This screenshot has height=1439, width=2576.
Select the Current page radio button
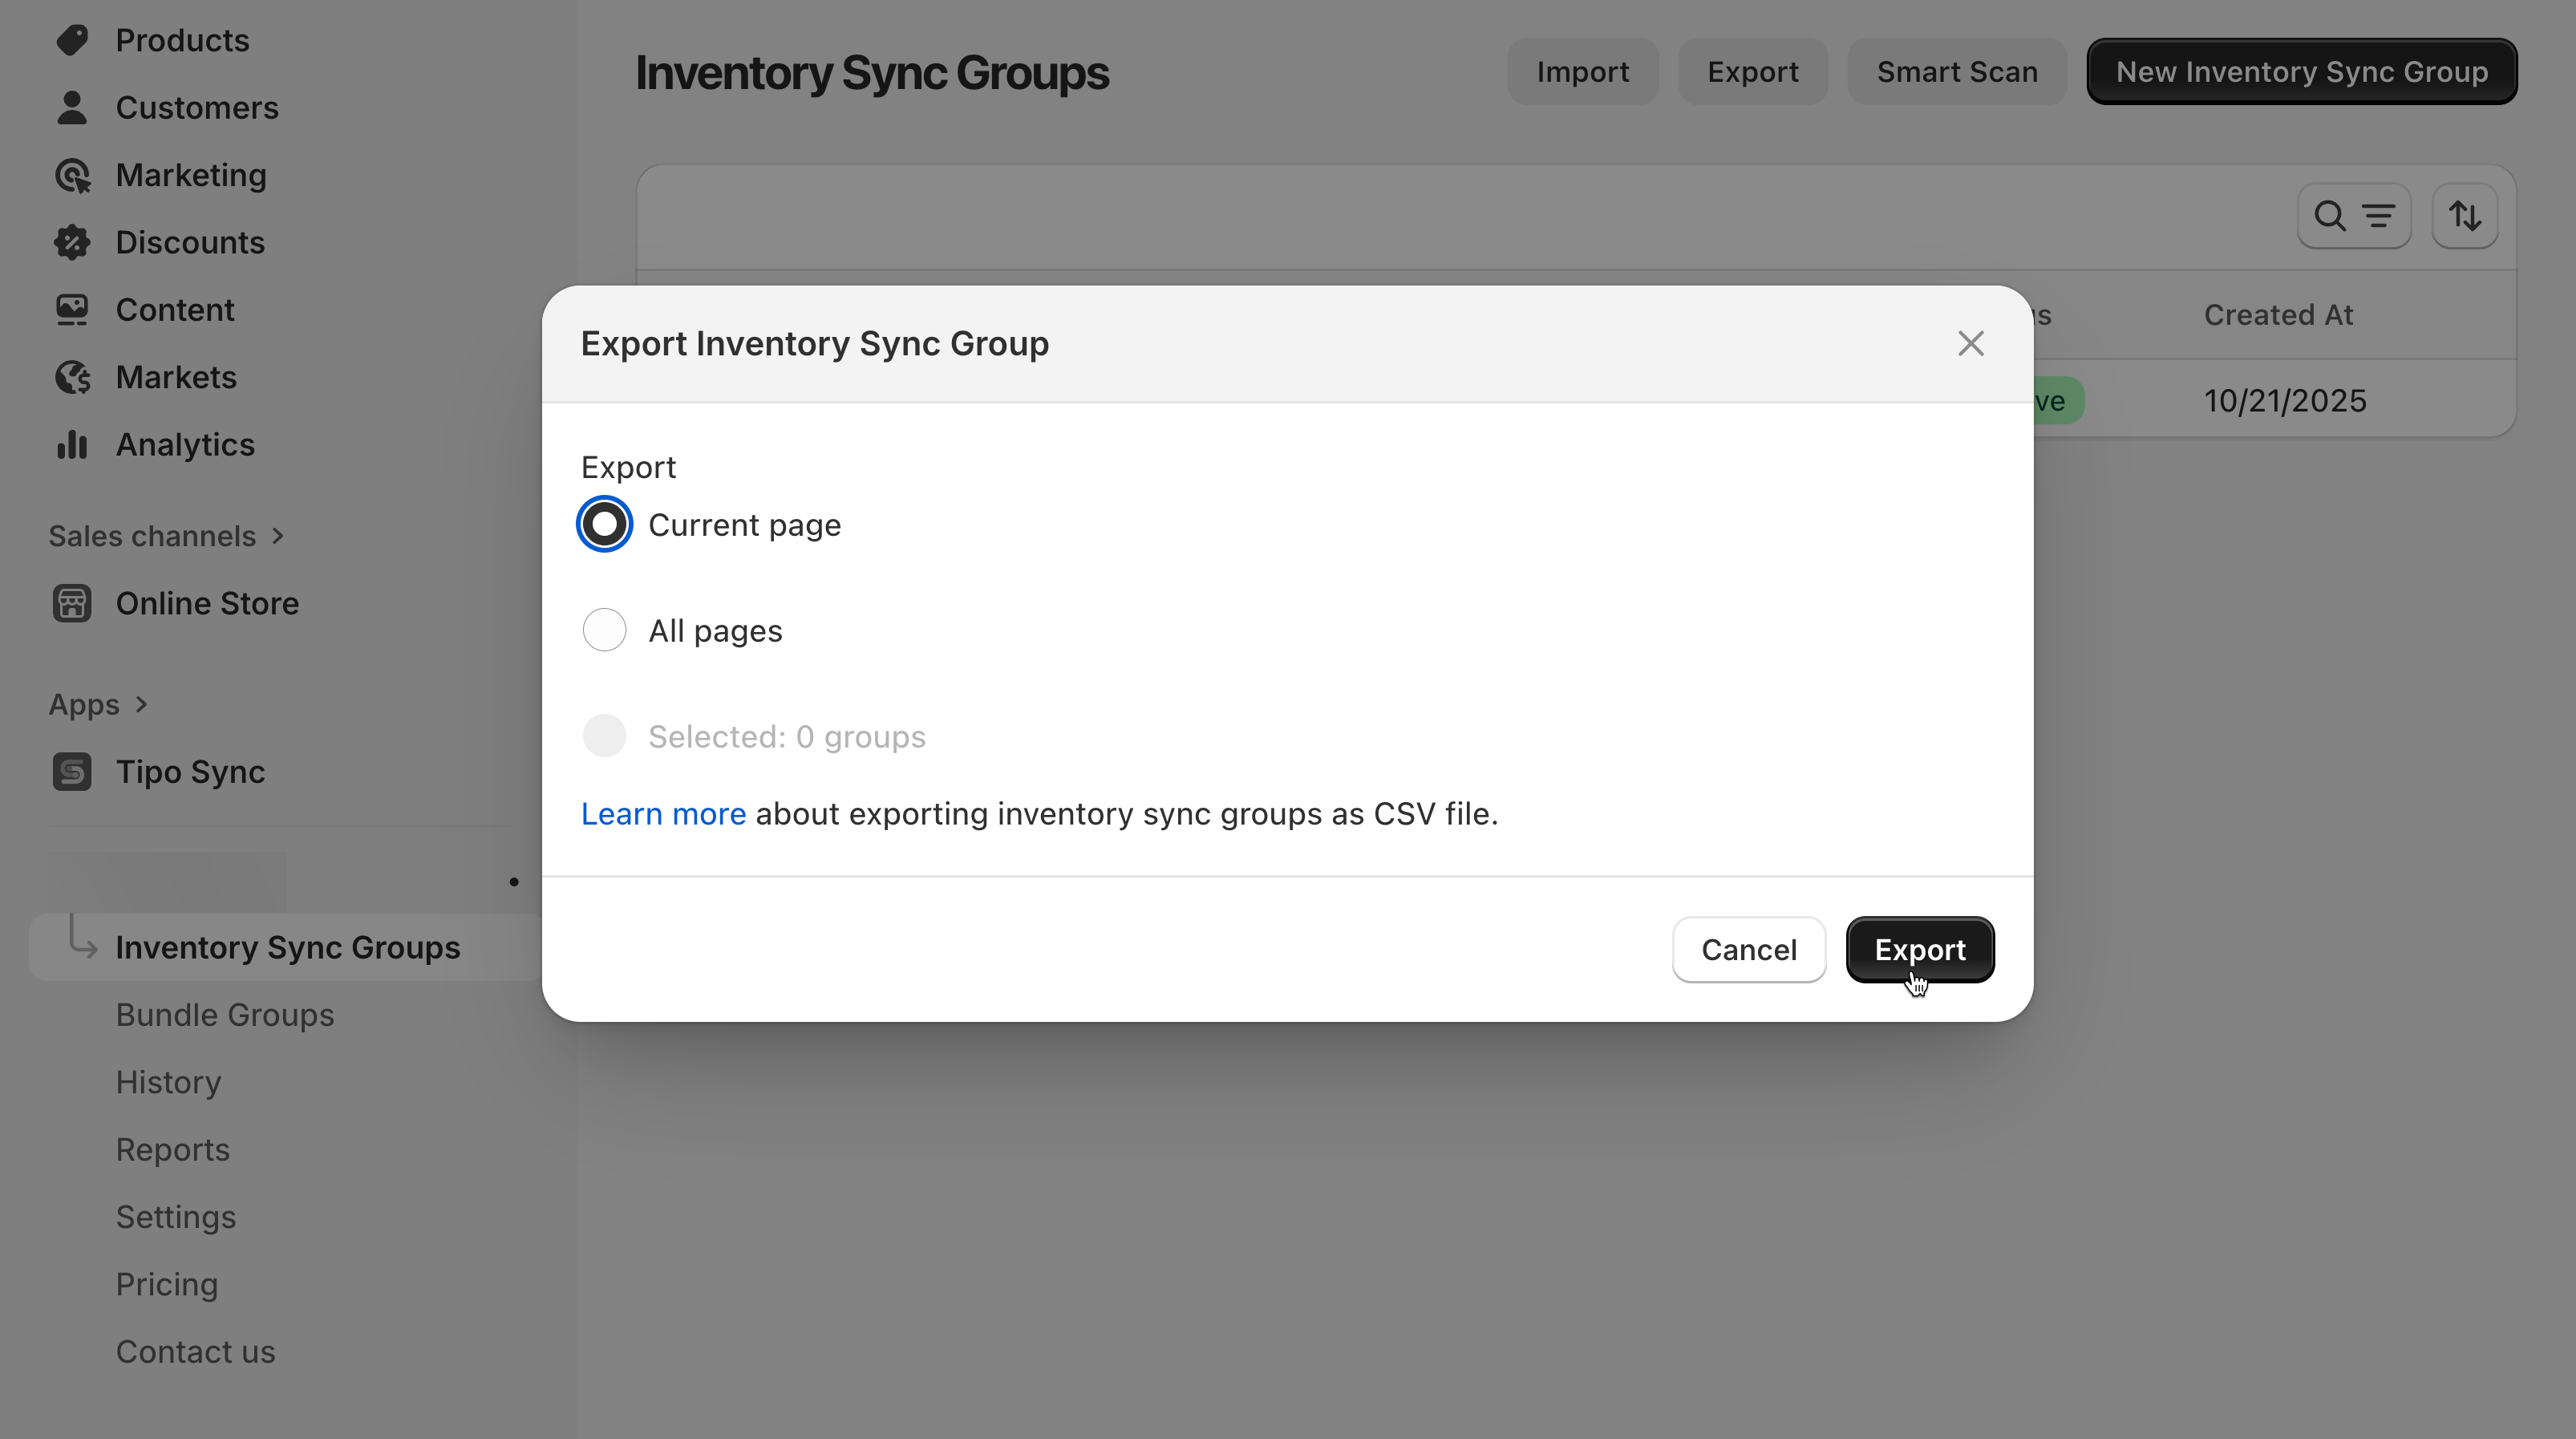pyautogui.click(x=604, y=524)
